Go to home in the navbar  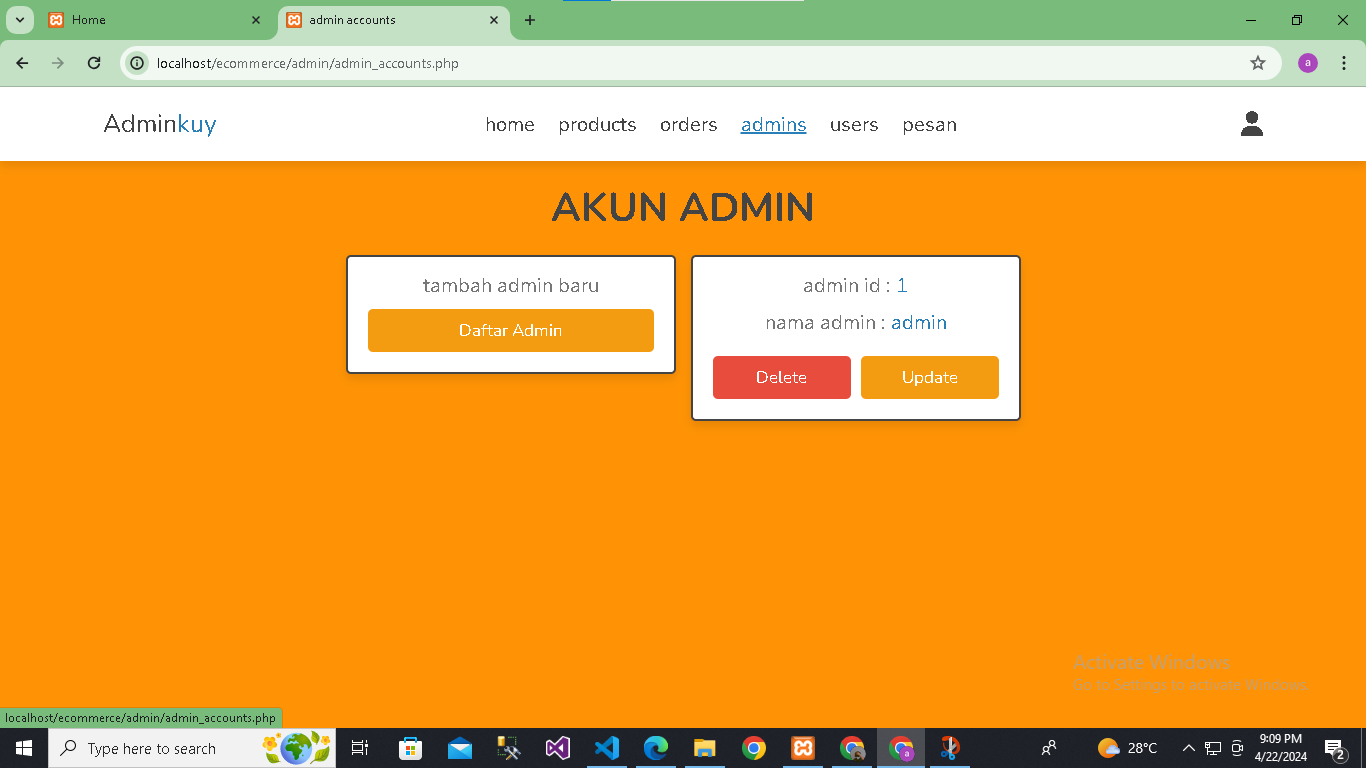[510, 124]
